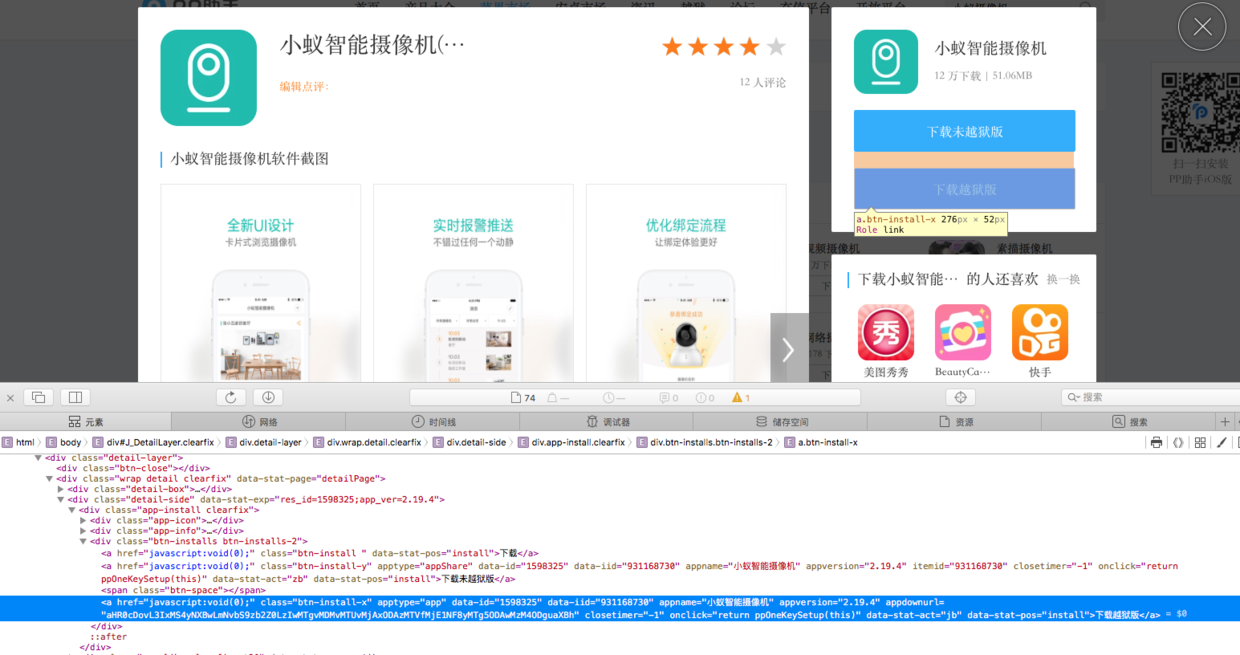Click the star rating of the app
The image size is (1240, 655).
click(724, 47)
